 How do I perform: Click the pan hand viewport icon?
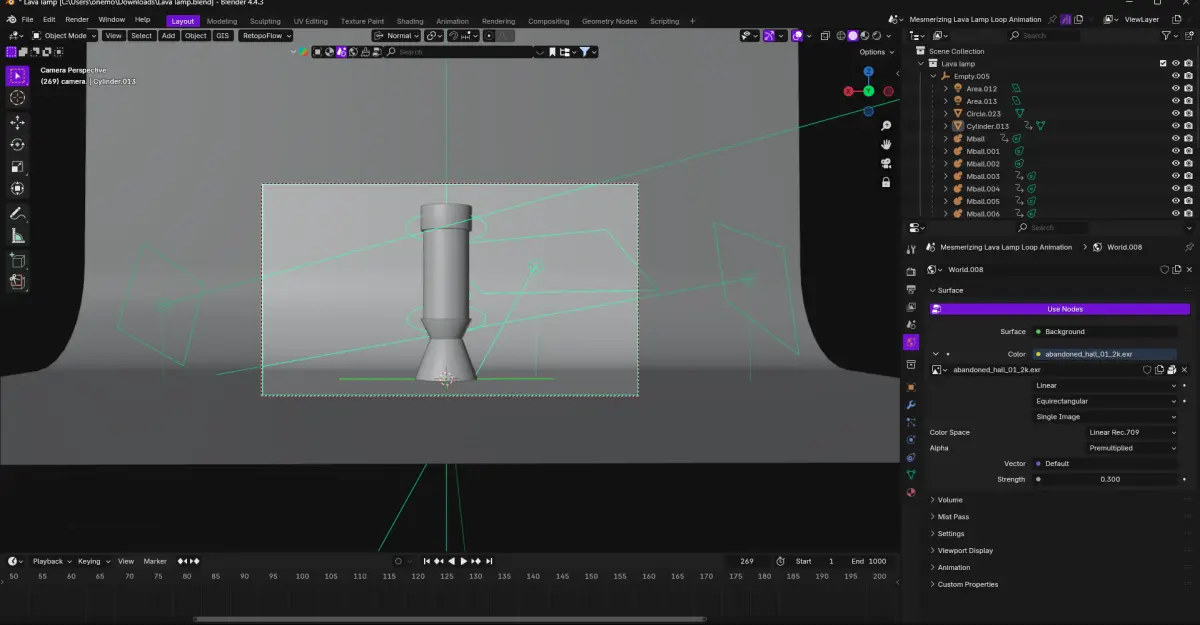point(886,144)
